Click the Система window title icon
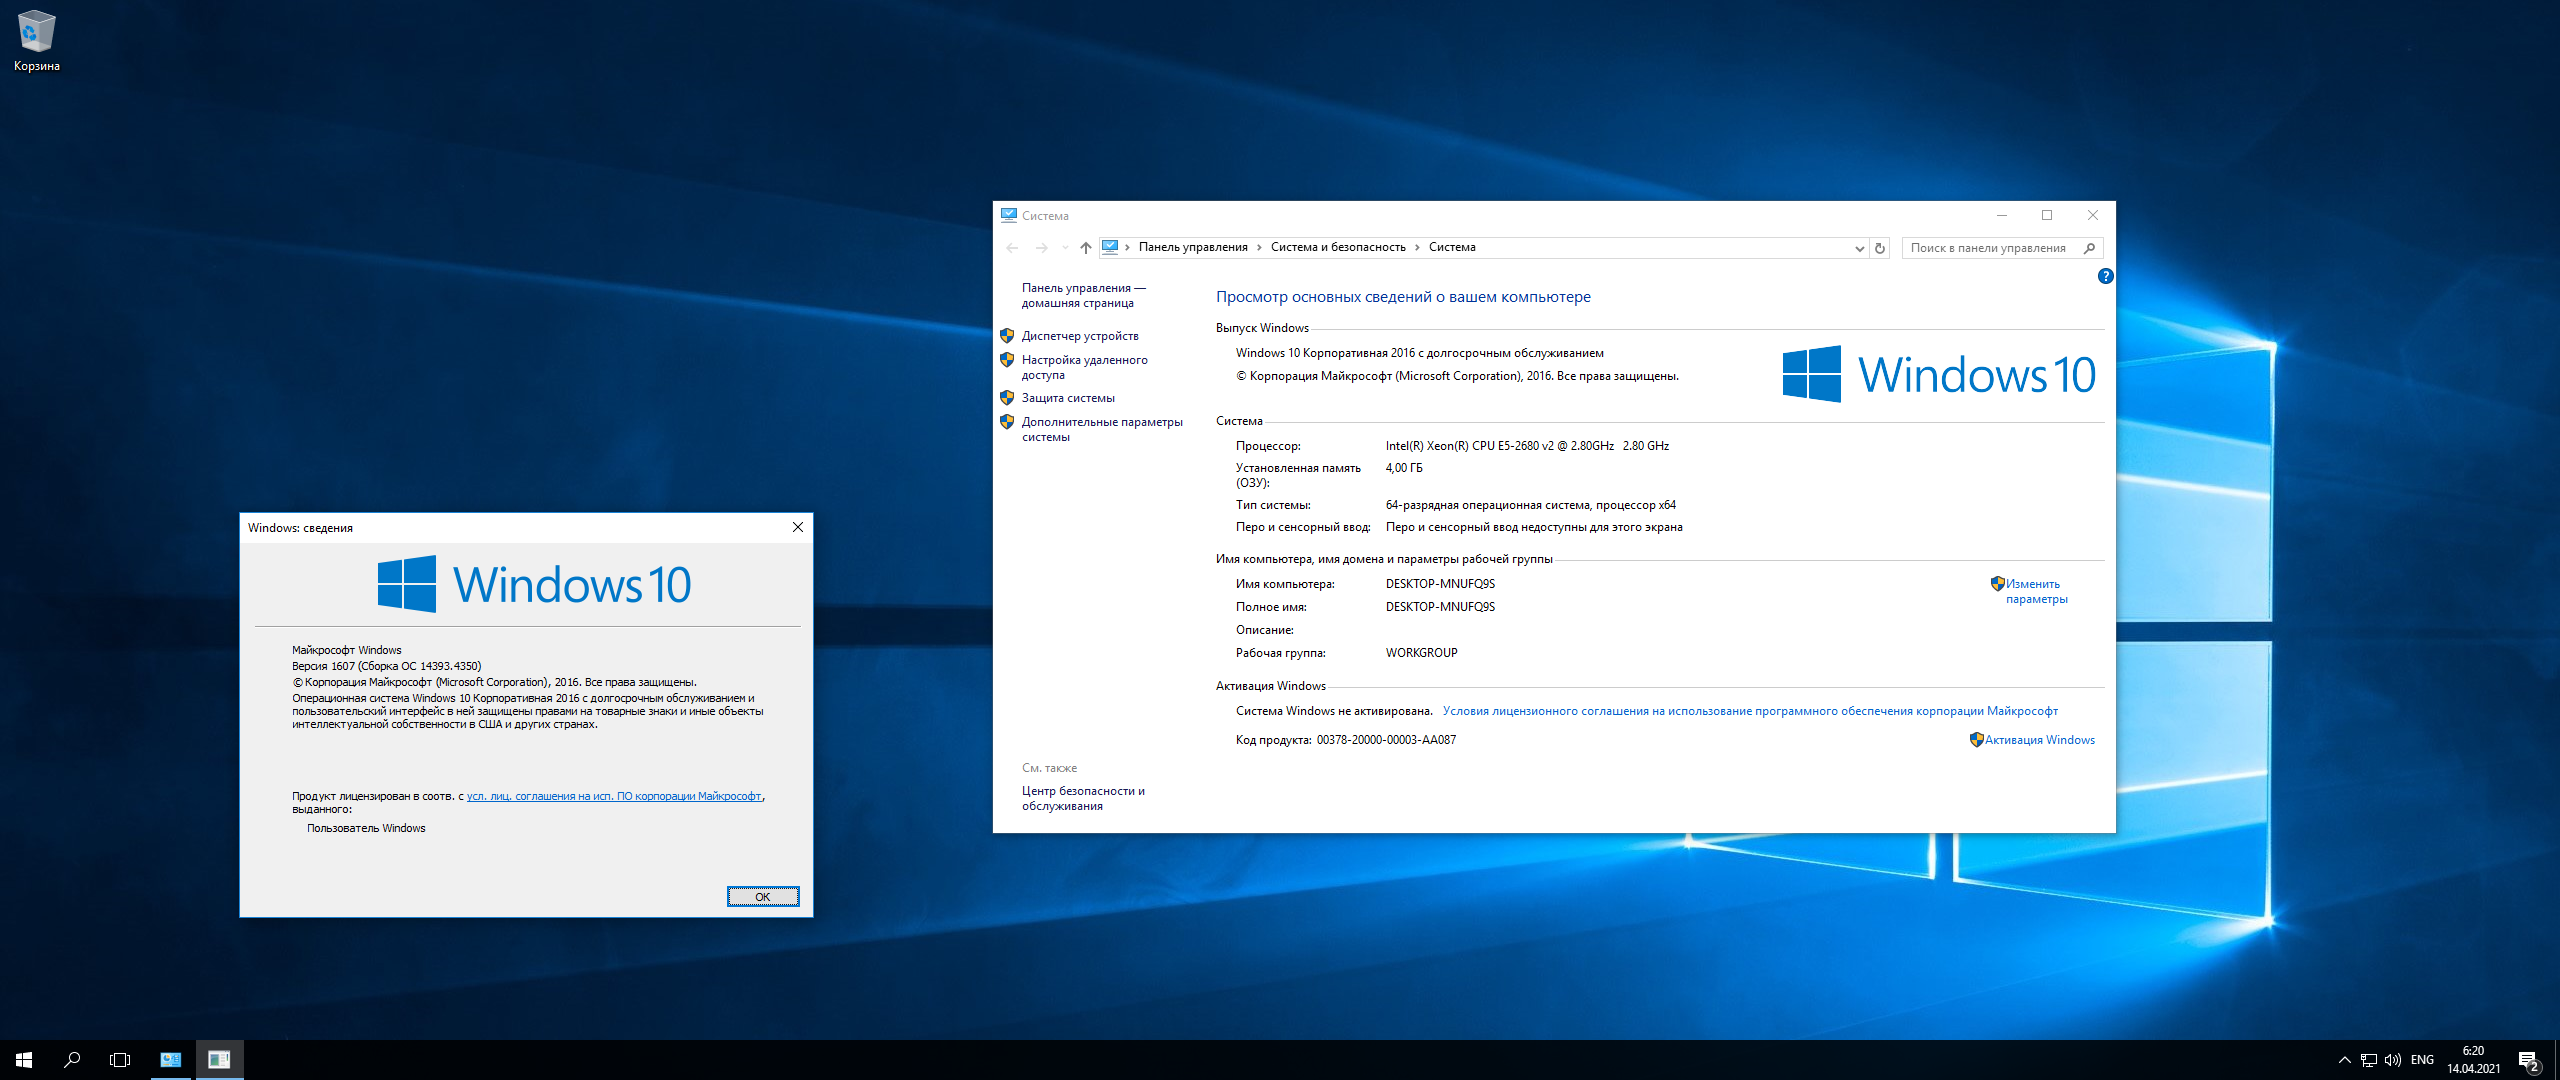 click(x=1009, y=215)
